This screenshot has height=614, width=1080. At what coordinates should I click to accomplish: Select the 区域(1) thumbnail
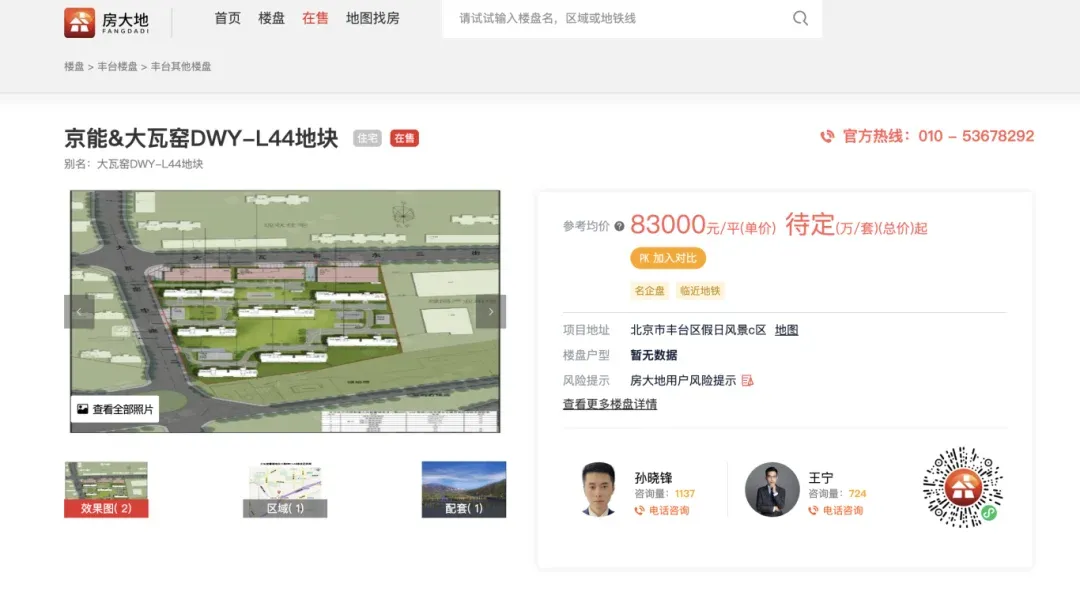(285, 489)
